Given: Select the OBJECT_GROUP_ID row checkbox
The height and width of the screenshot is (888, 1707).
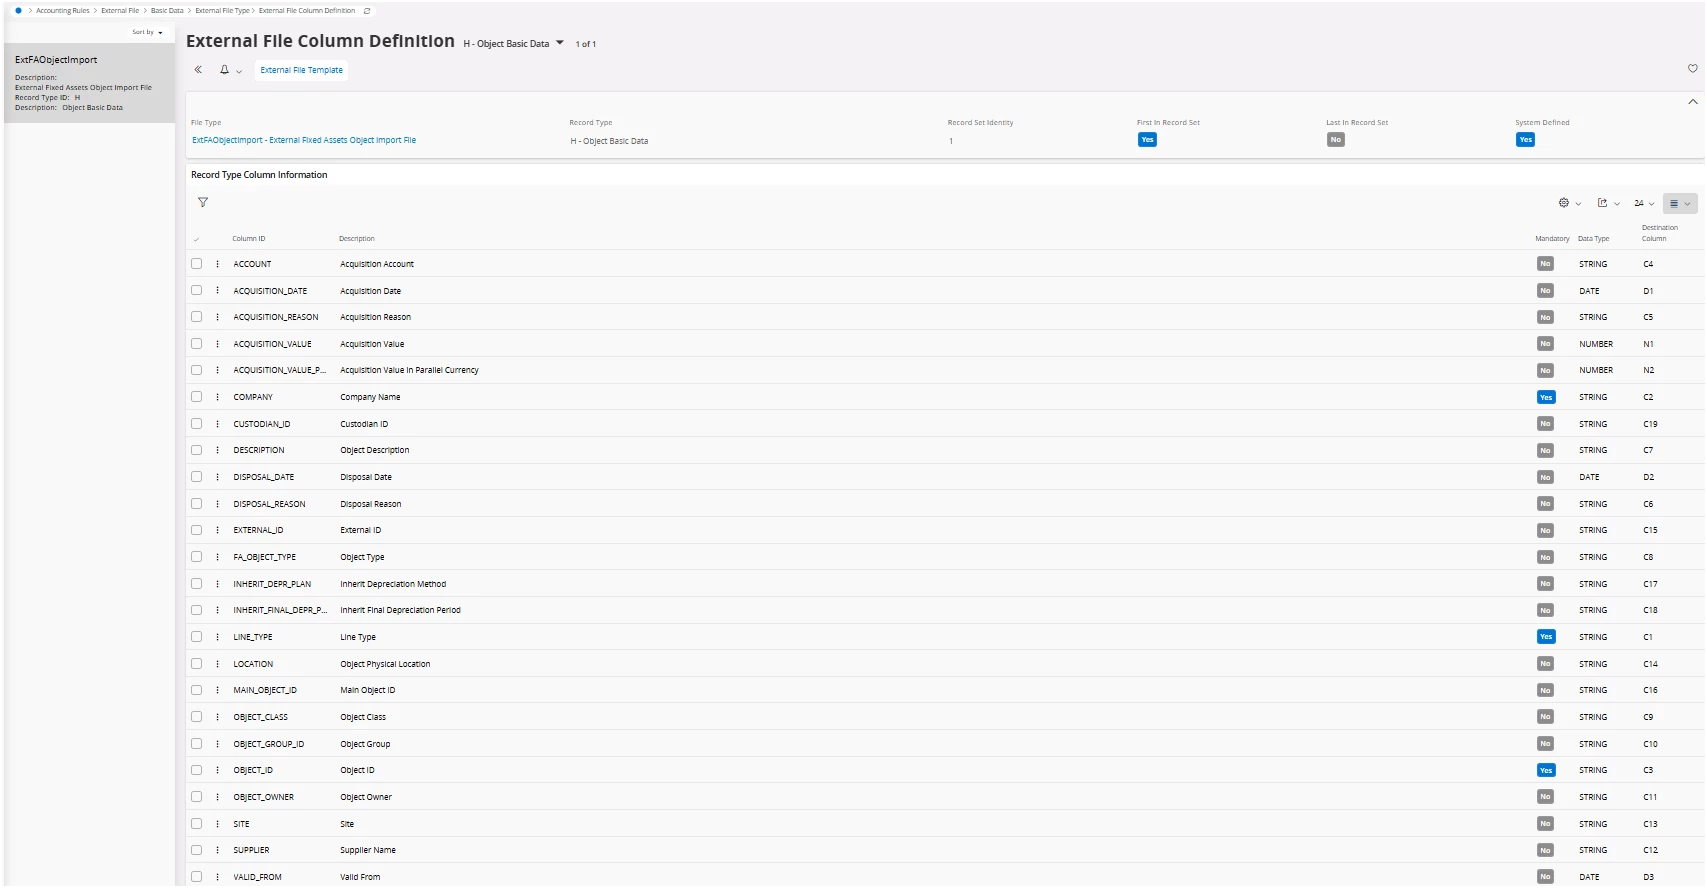Looking at the screenshot, I should (x=197, y=744).
